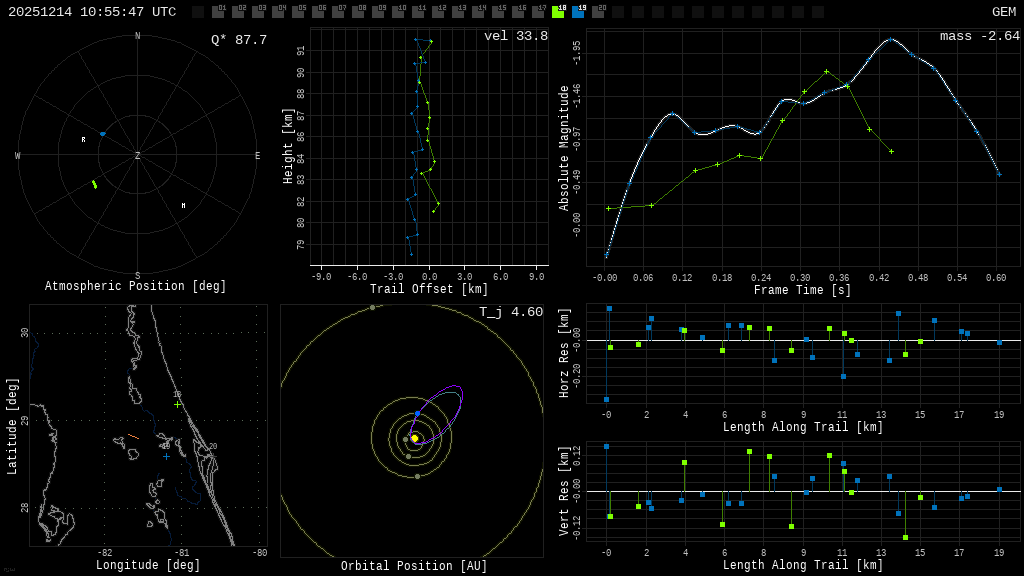Click the Q* 87.7 readout
Image resolution: width=1024 pixels, height=576 pixels.
(238, 40)
